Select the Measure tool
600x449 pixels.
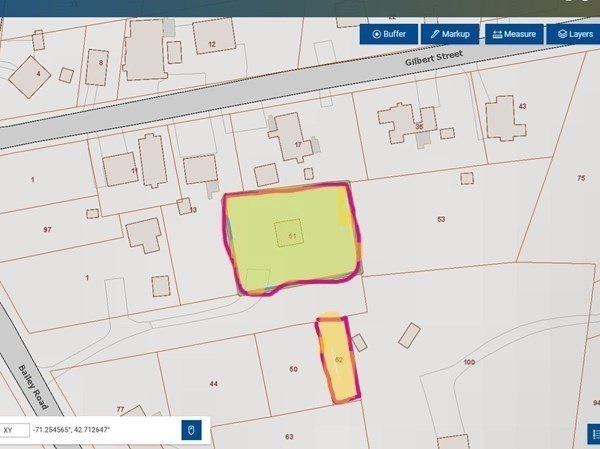point(514,34)
